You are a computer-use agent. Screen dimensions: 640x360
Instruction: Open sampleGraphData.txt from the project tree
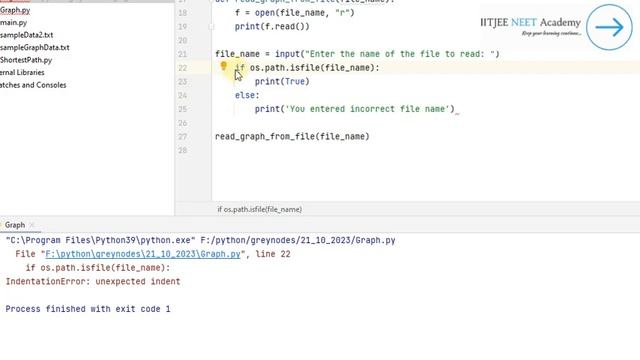(35, 47)
